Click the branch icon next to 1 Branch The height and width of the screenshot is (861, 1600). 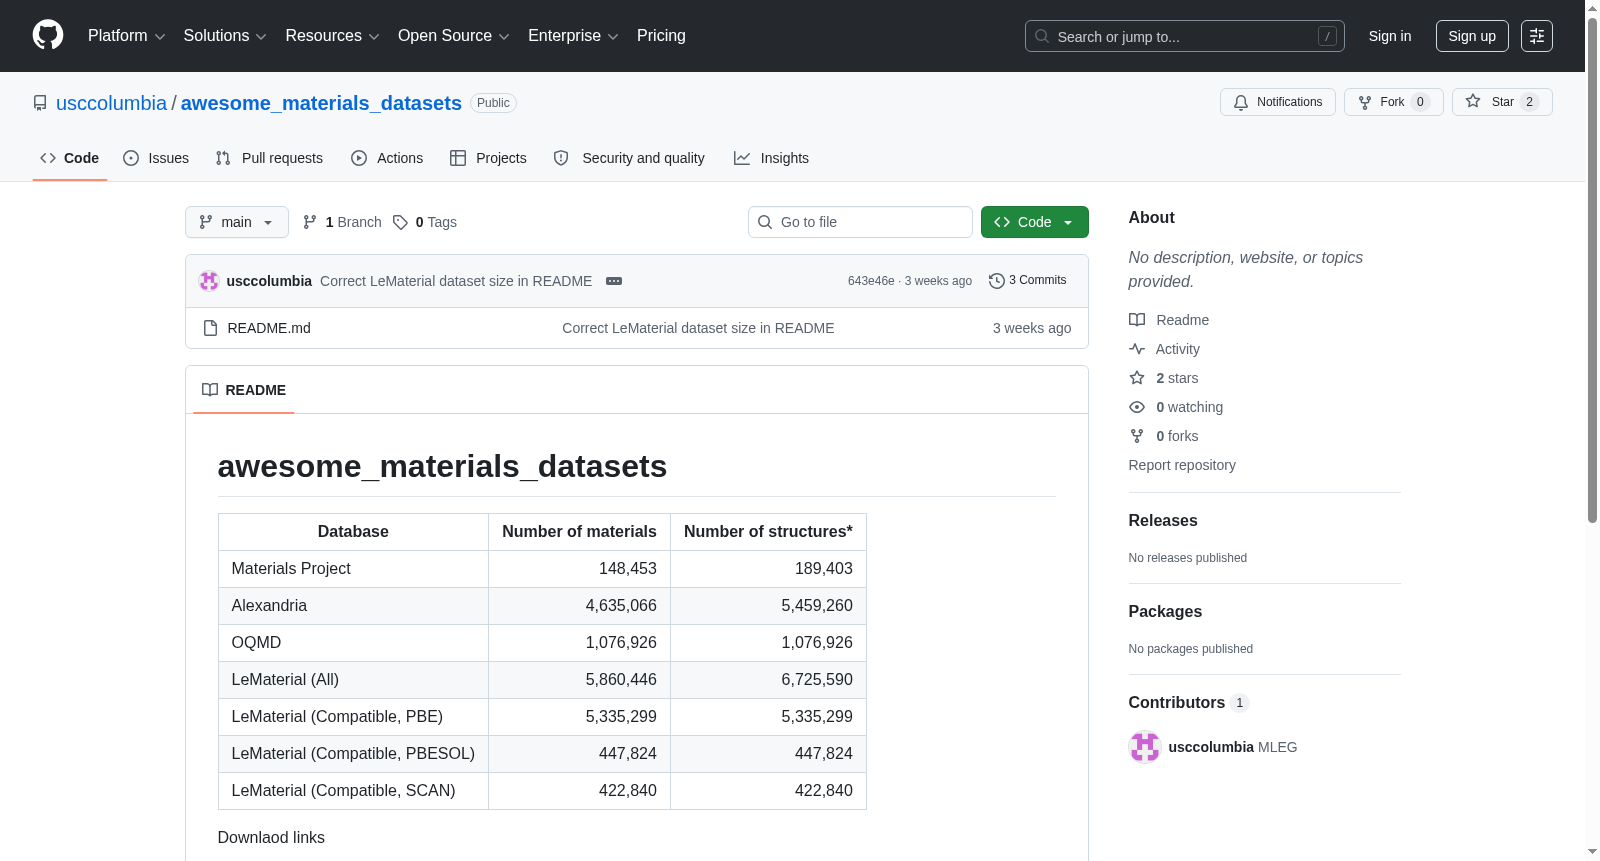[x=310, y=222]
